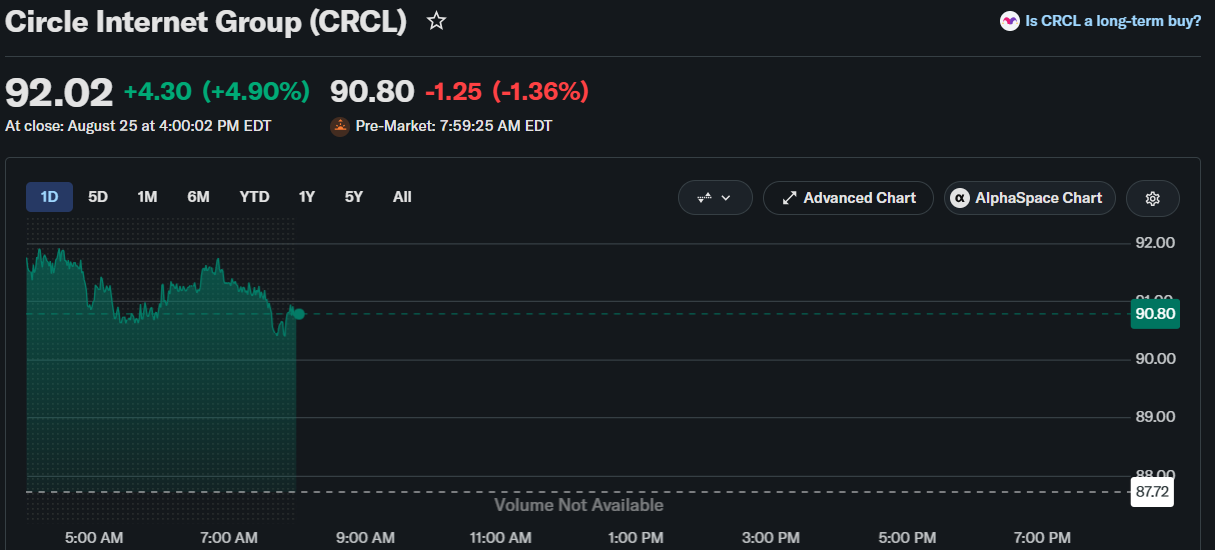Viewport: 1215px width, 550px height.
Task: Click the 9:00 AM time axis label
Action: pyautogui.click(x=365, y=538)
